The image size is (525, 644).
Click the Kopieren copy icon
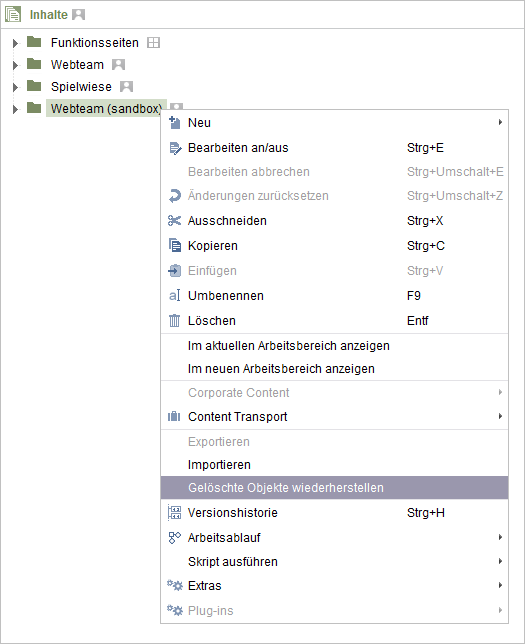coord(175,245)
